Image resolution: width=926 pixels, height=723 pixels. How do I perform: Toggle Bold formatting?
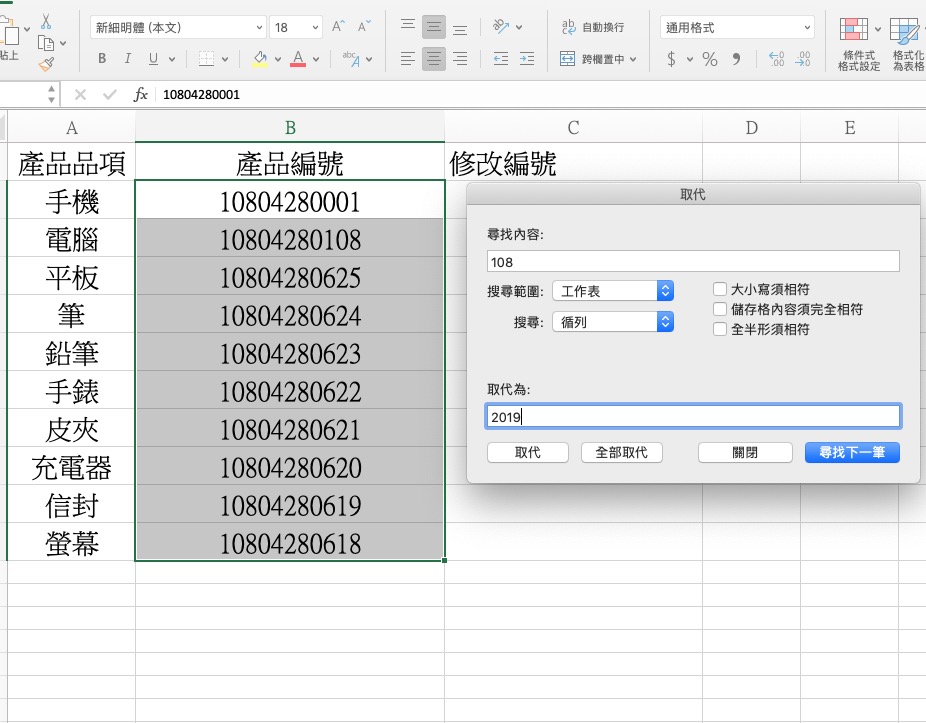[x=102, y=59]
